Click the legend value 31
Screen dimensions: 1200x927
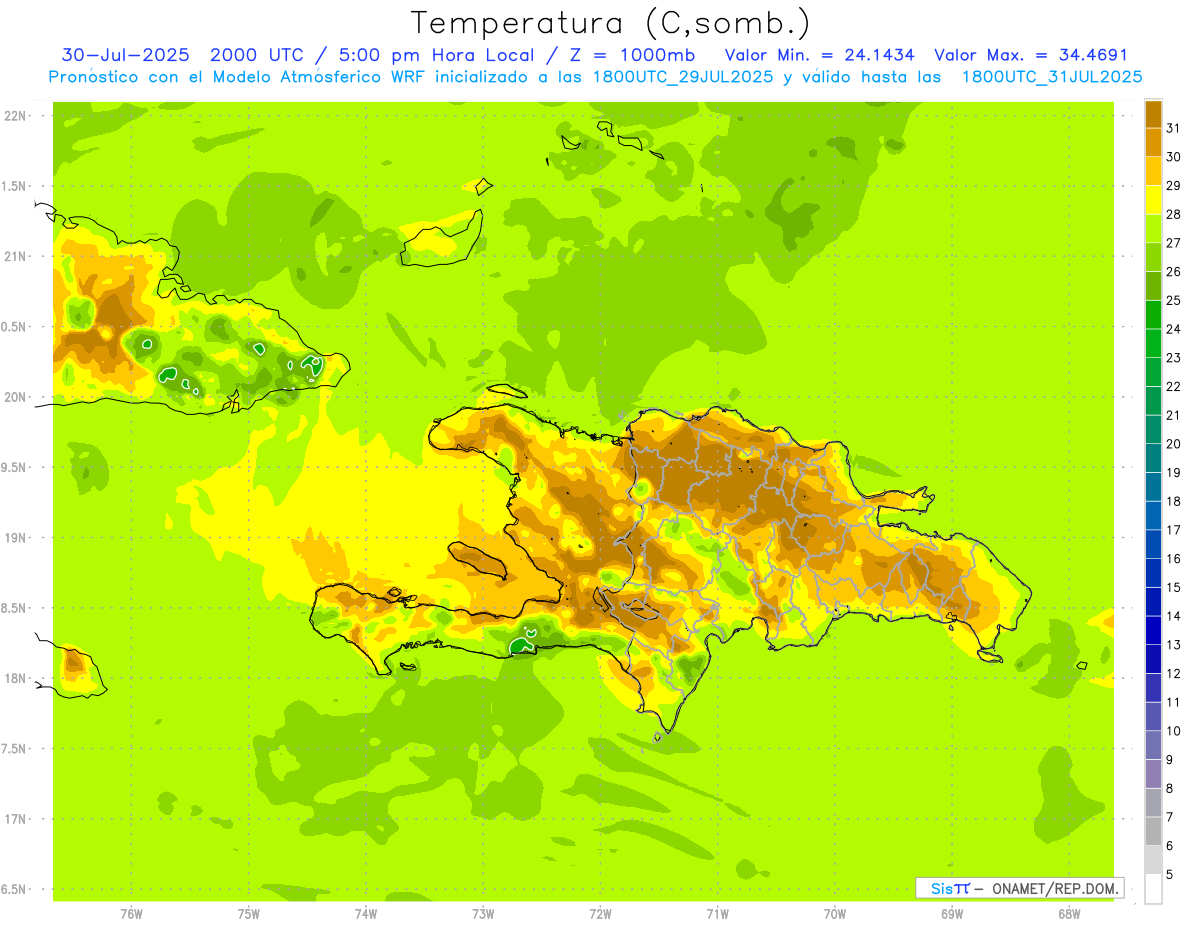tap(1174, 127)
